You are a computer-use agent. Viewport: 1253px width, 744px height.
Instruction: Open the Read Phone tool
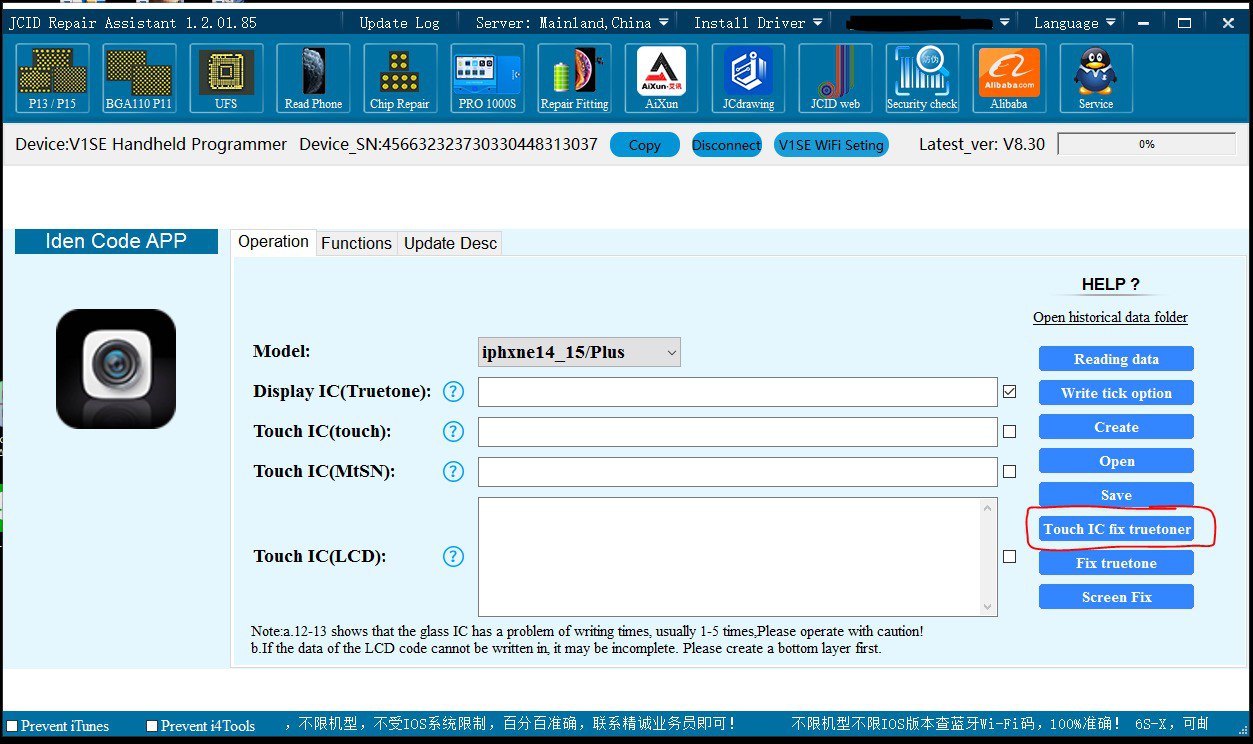click(313, 78)
